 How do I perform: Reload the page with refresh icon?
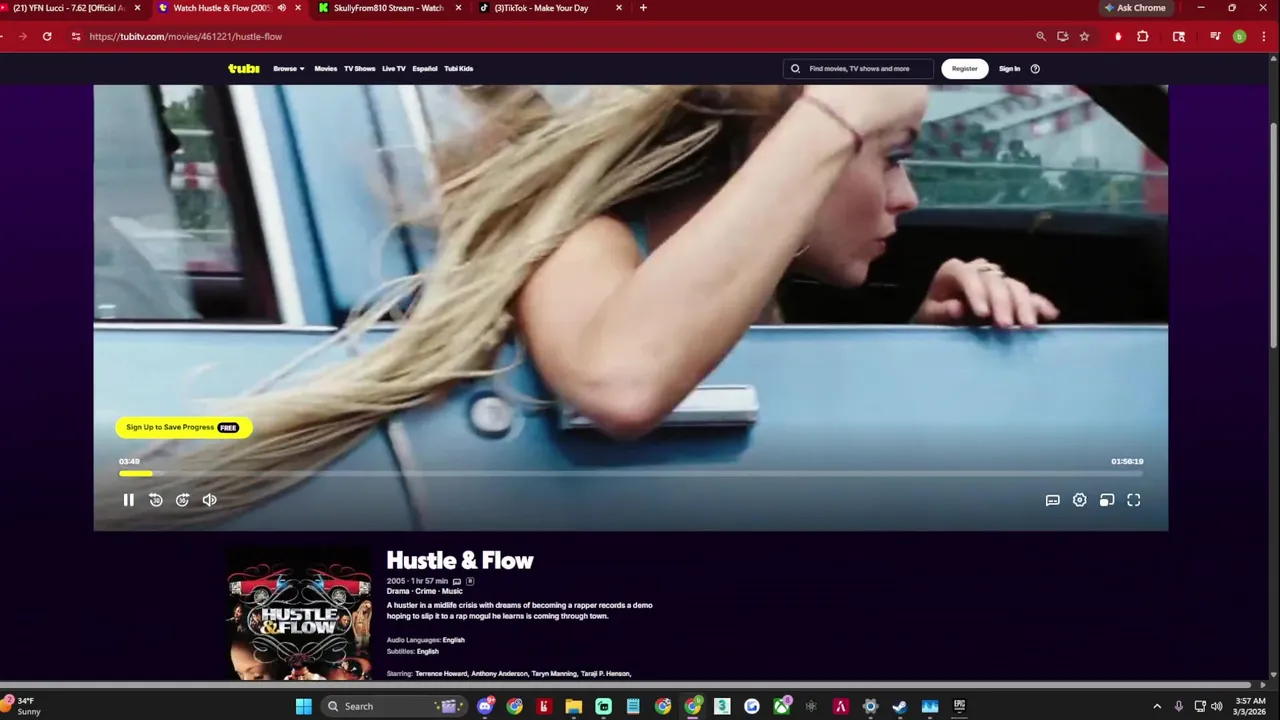click(x=47, y=36)
